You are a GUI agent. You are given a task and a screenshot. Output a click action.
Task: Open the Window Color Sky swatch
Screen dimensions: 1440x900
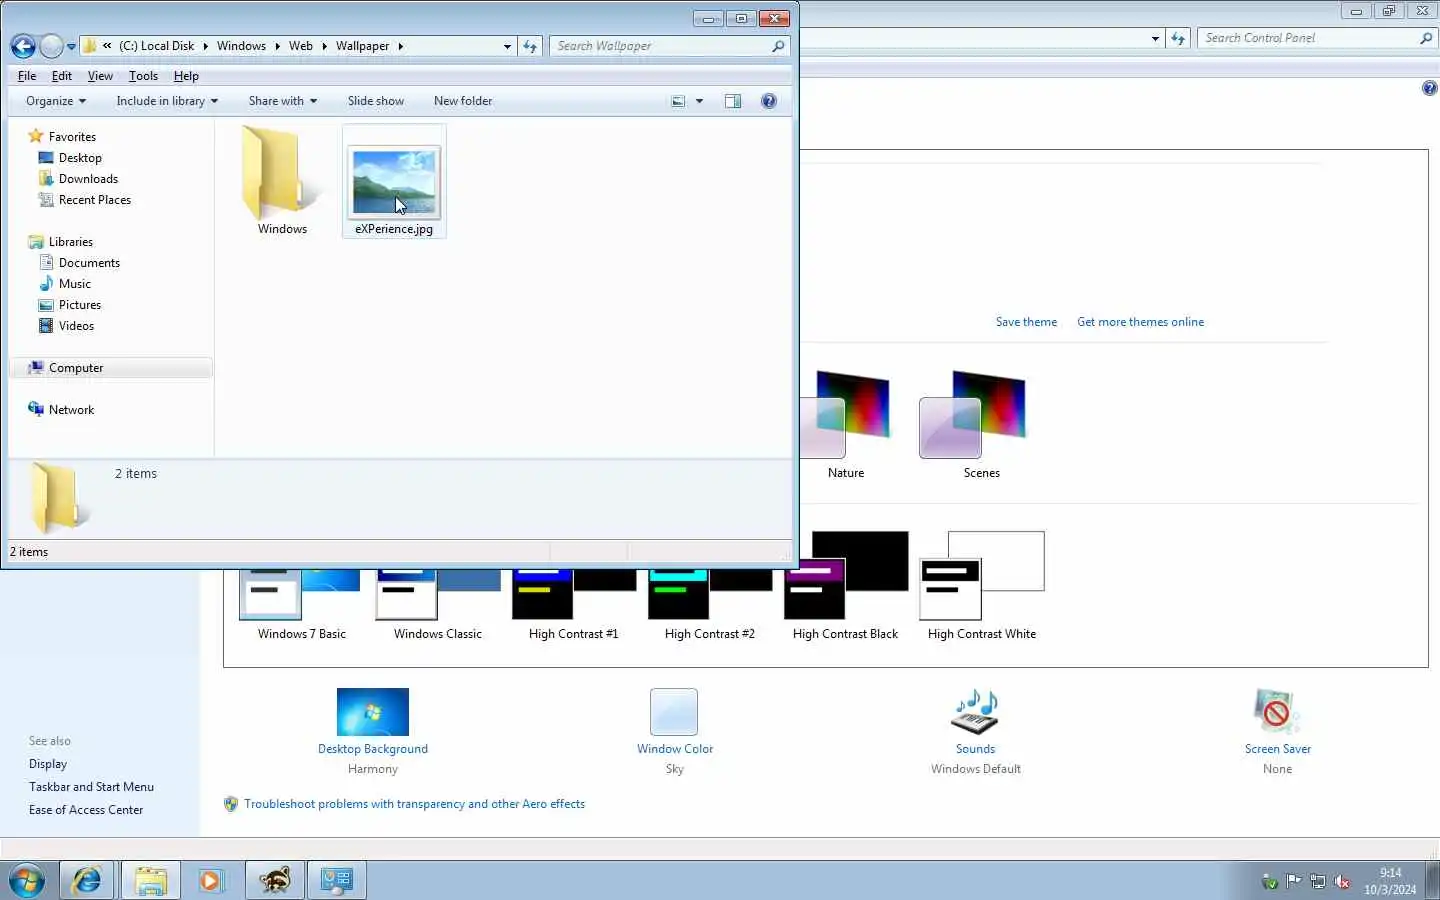click(674, 712)
